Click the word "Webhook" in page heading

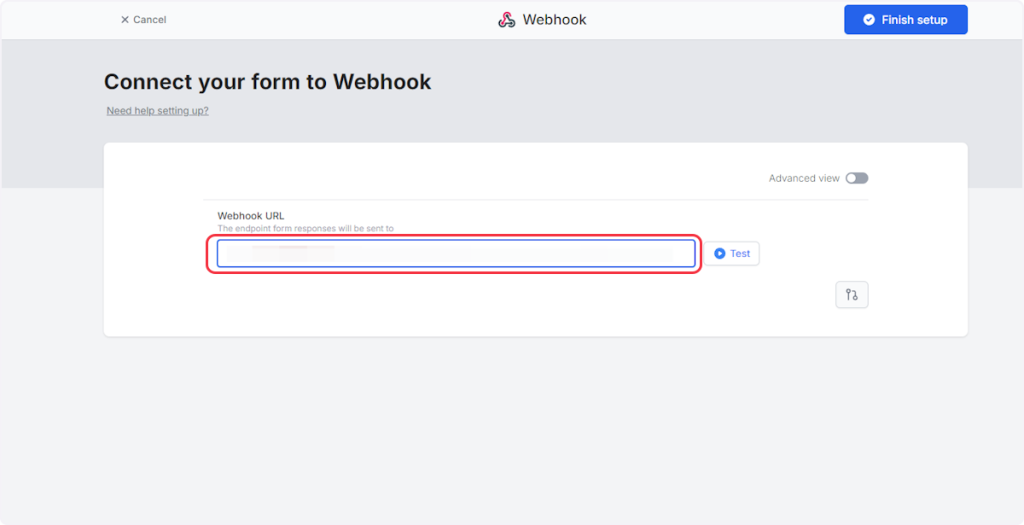point(382,82)
